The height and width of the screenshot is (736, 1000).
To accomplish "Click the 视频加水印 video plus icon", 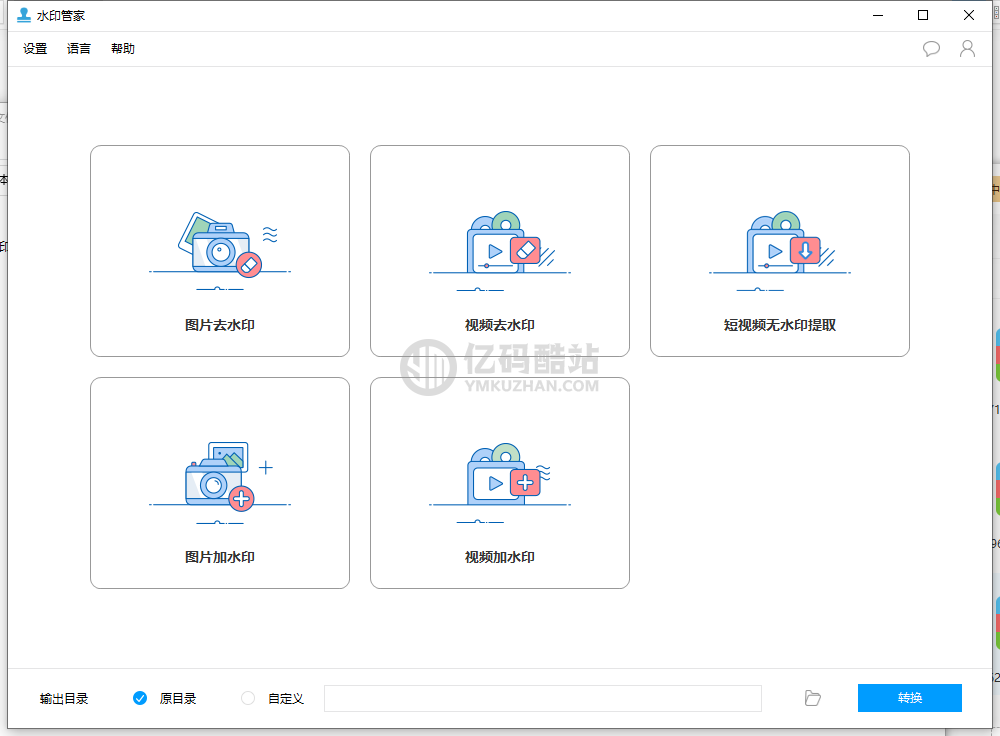I will 500,477.
